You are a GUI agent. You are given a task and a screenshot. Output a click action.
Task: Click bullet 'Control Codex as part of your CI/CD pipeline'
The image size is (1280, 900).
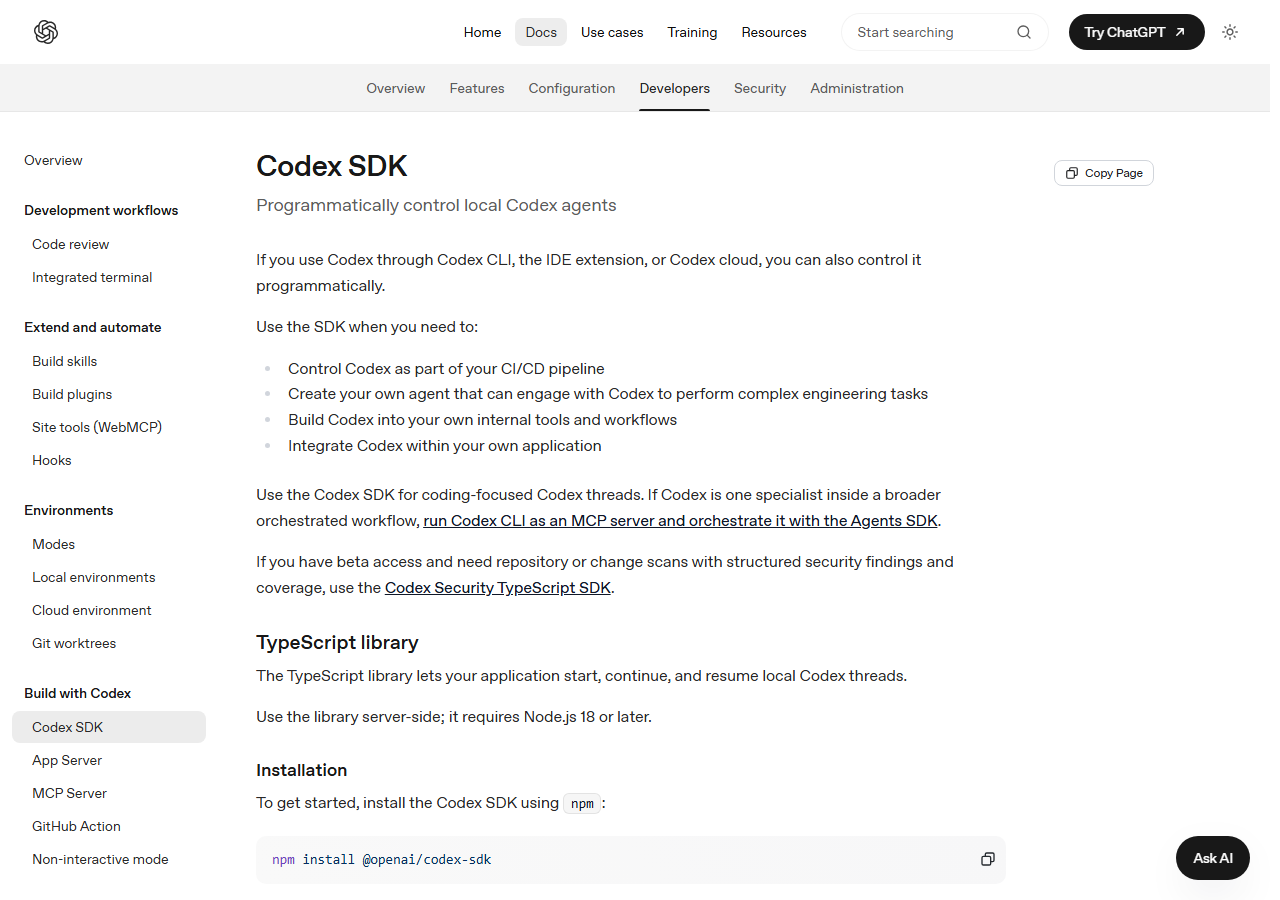(446, 368)
